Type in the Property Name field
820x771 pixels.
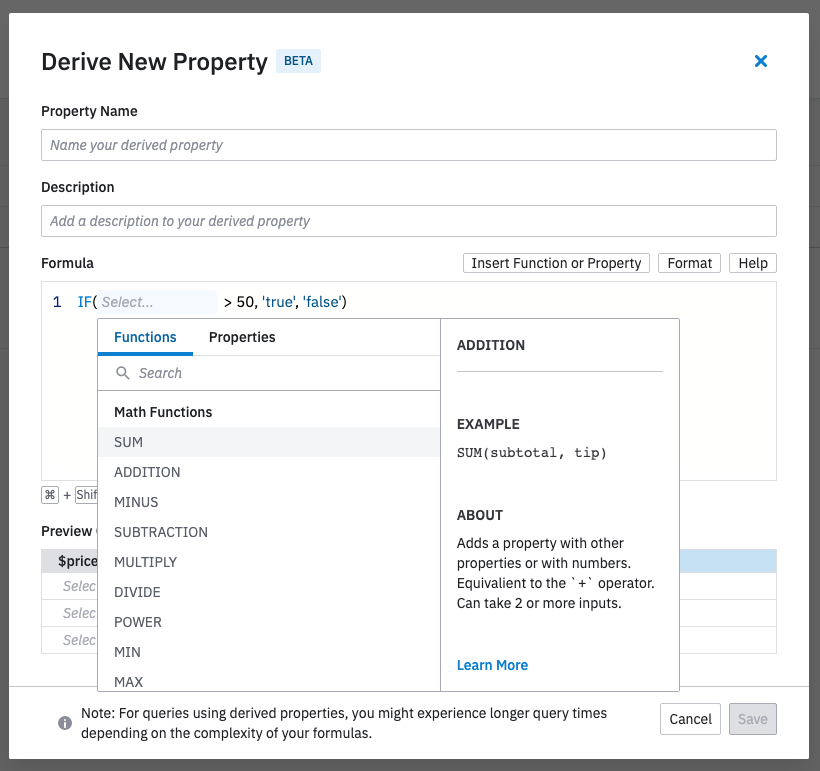click(408, 145)
